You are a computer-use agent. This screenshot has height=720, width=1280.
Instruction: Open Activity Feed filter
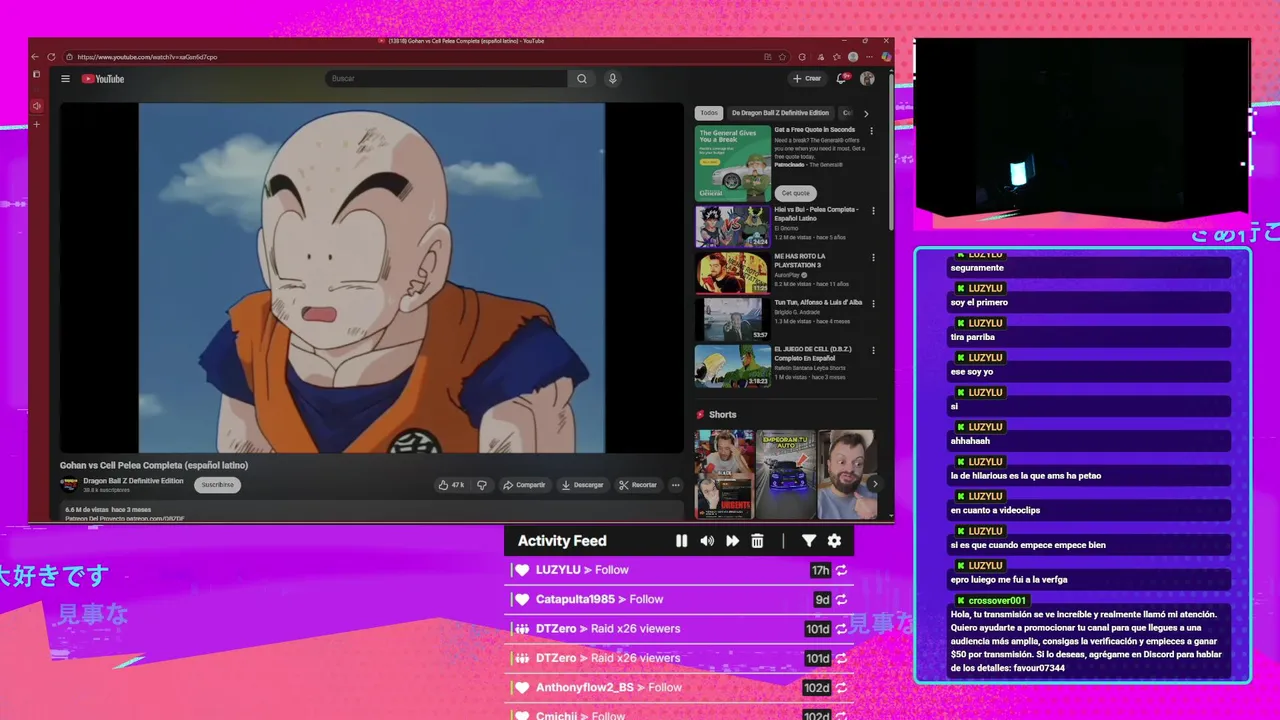click(809, 541)
